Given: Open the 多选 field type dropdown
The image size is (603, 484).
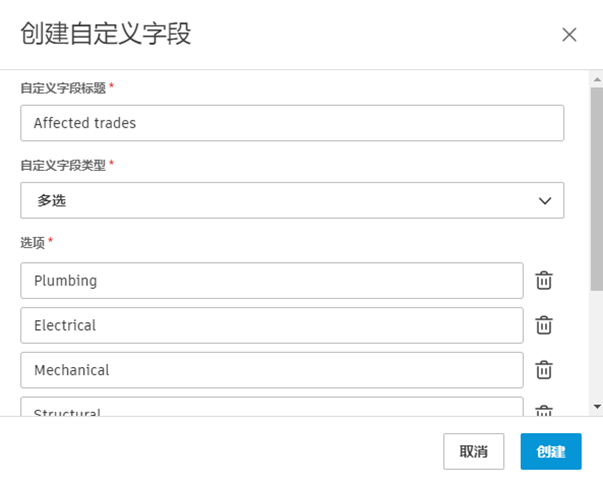Looking at the screenshot, I should coord(291,200).
